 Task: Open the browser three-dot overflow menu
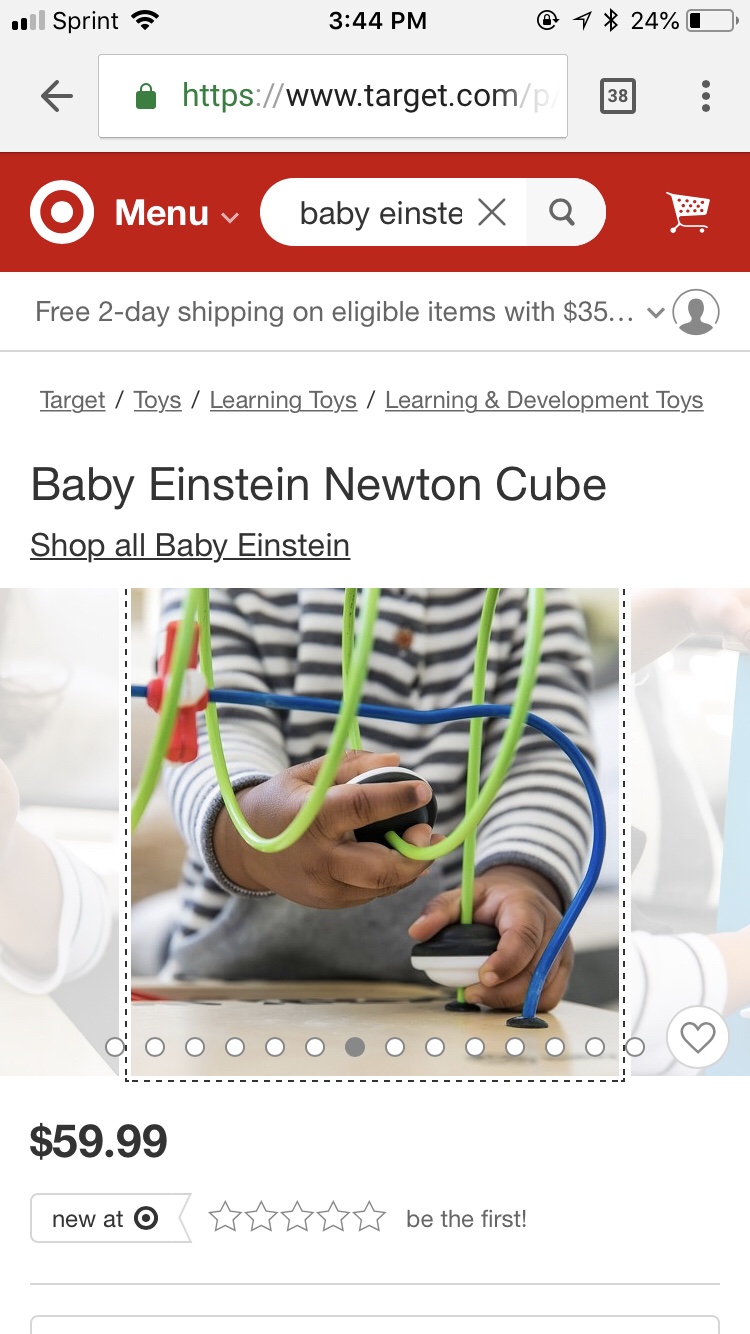[x=706, y=96]
